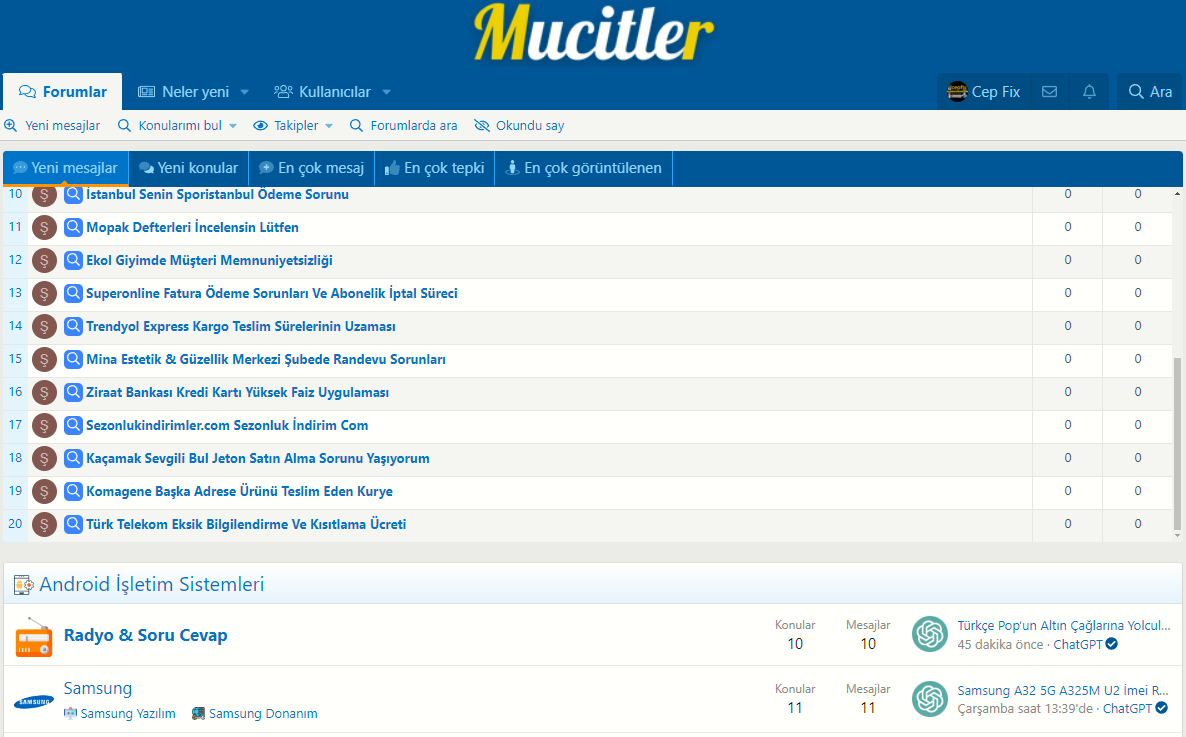Switch to the En çok mesaj tab
Viewport: 1186px width, 737px height.
312,168
